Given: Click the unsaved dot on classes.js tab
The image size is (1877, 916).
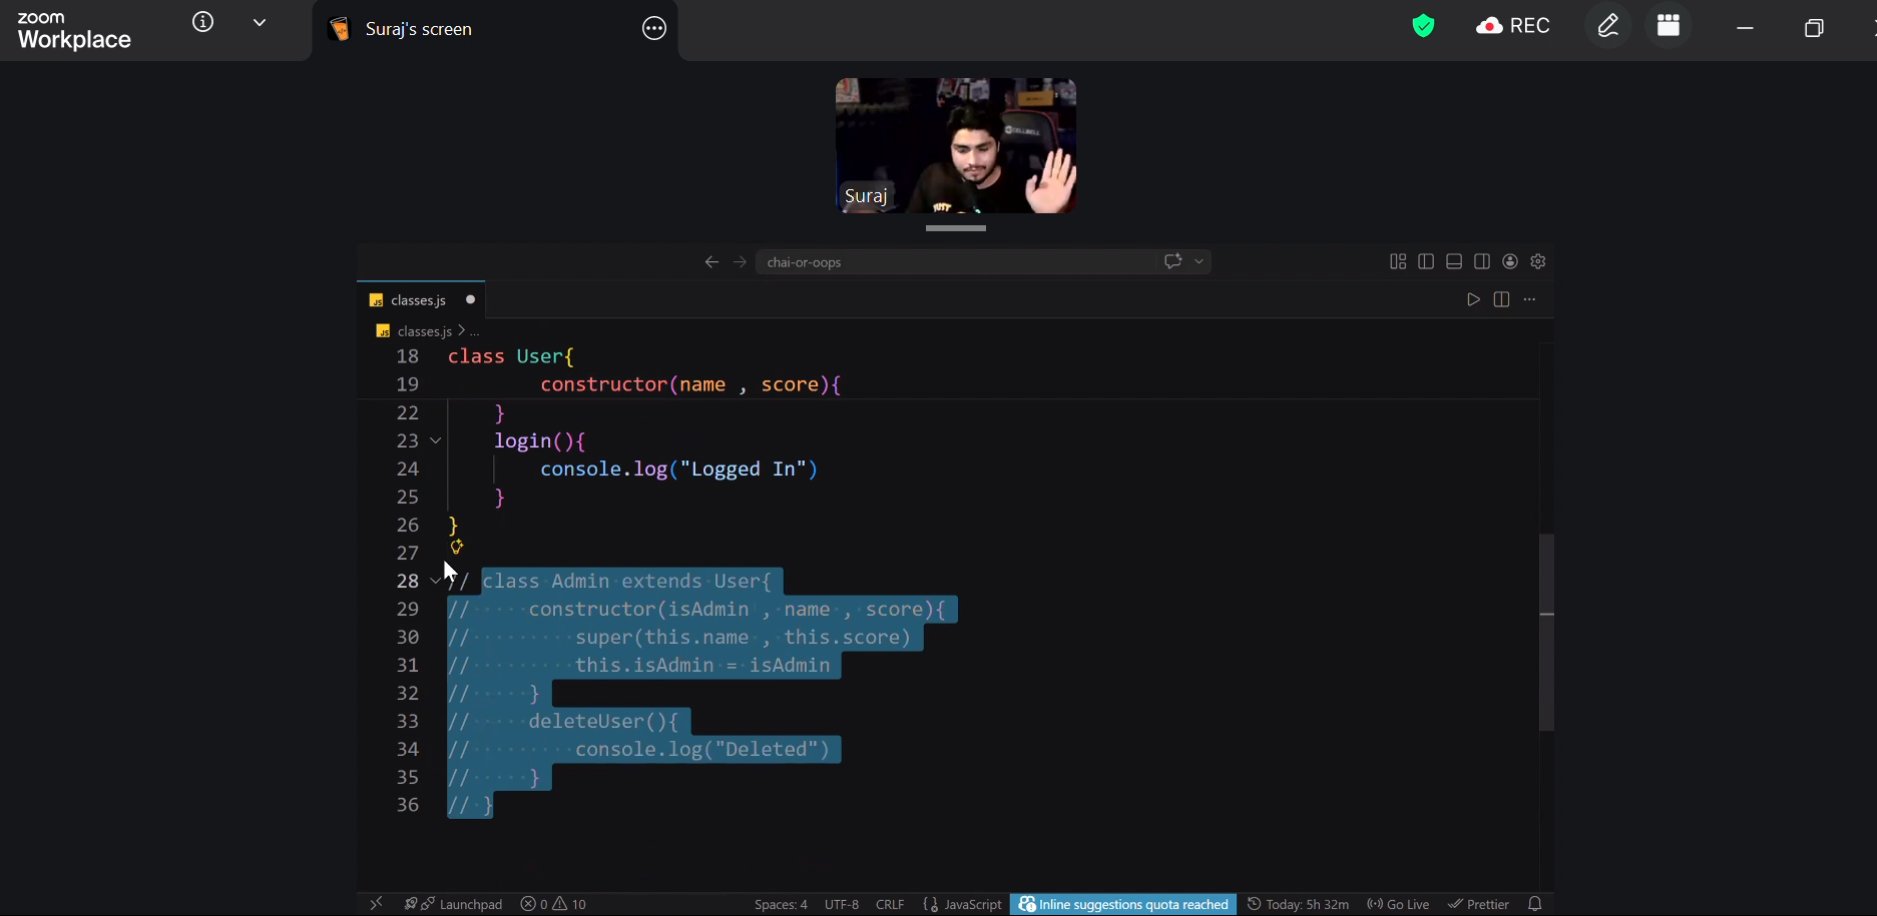Looking at the screenshot, I should pos(470,300).
